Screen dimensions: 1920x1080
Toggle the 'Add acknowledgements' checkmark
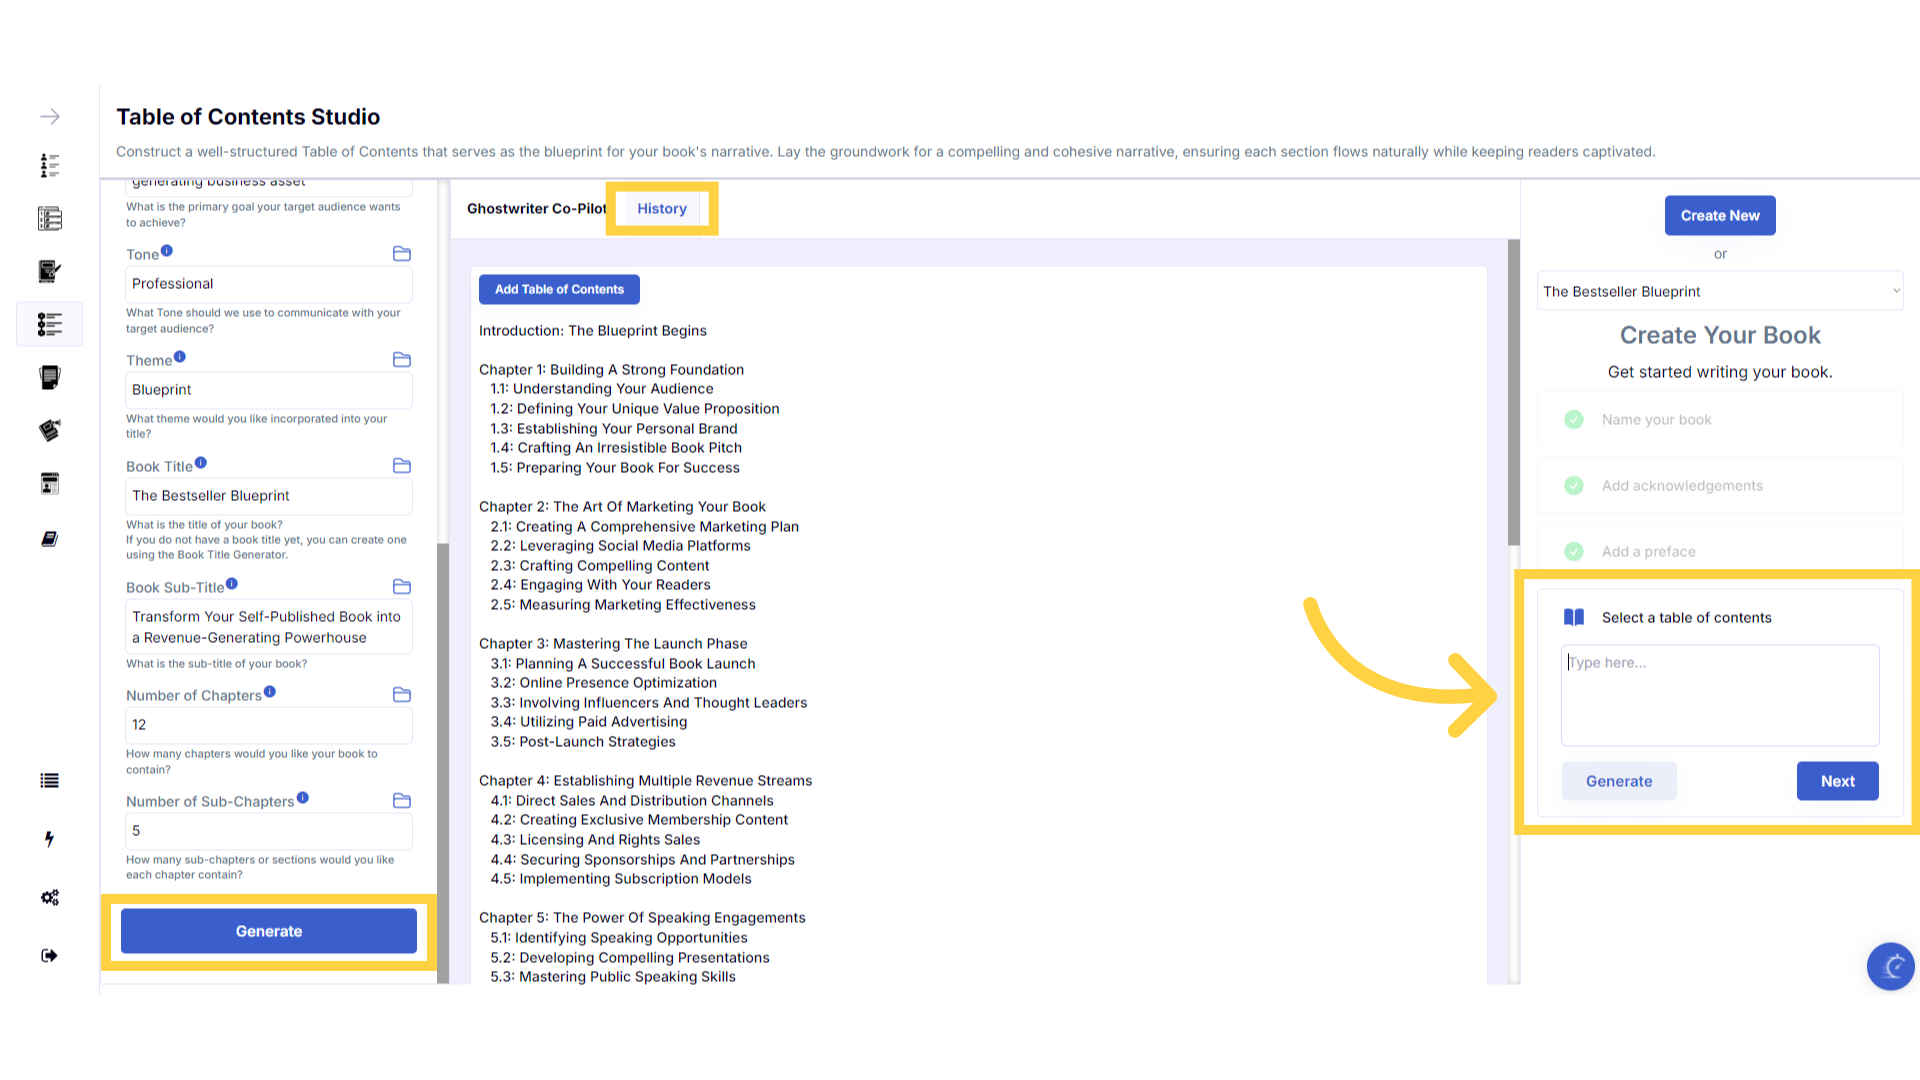(x=1574, y=486)
